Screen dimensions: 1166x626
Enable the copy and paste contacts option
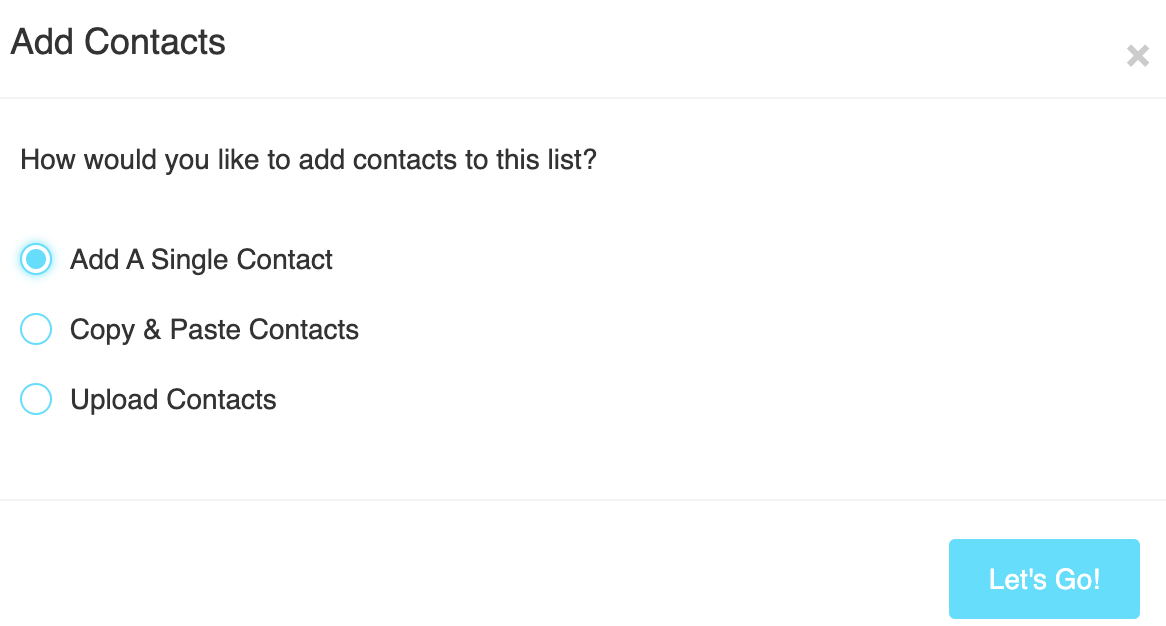[x=36, y=330]
